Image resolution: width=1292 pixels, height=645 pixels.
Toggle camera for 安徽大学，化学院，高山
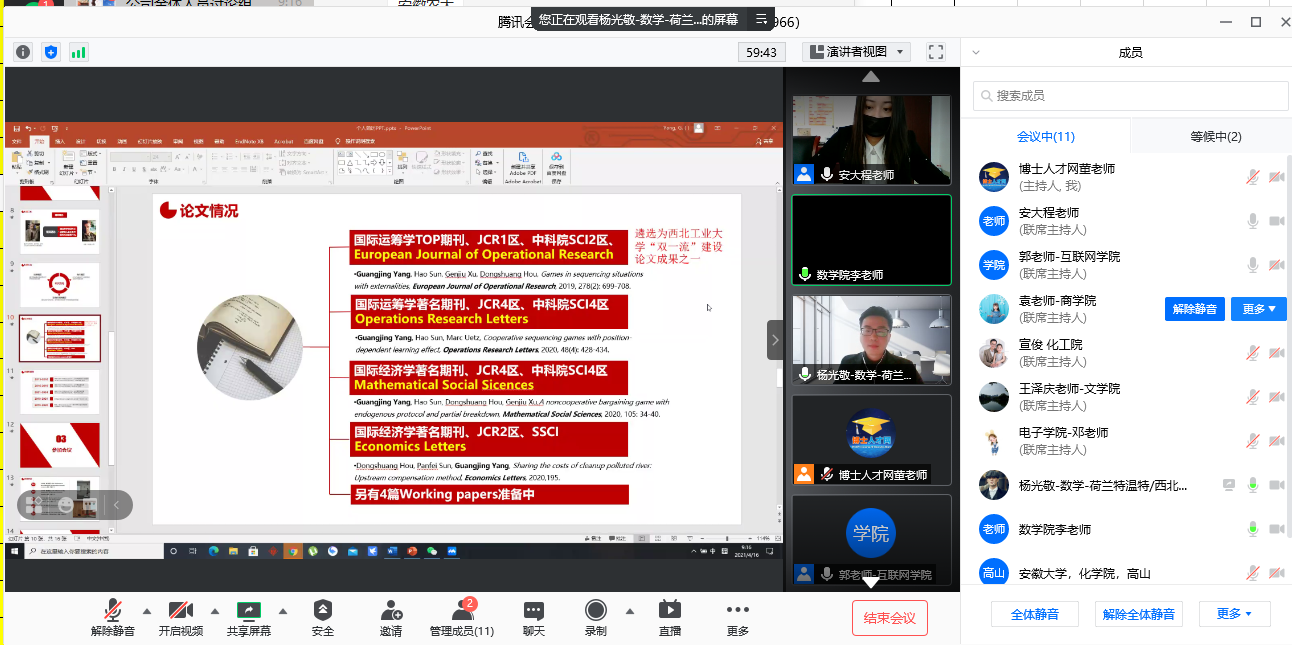(x=1277, y=573)
